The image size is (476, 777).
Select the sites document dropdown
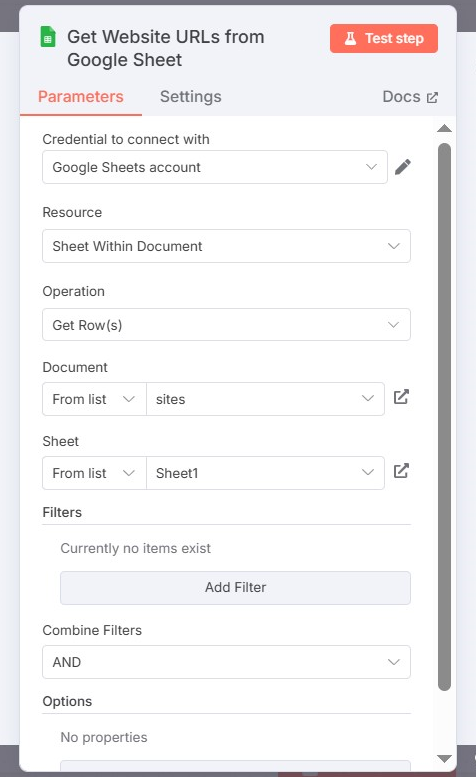(x=265, y=399)
